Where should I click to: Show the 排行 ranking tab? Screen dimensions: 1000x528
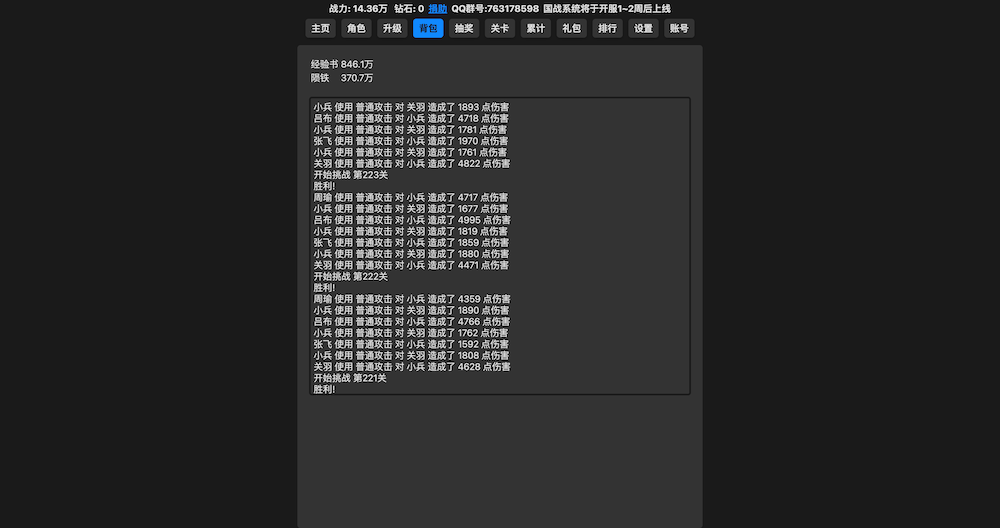tap(607, 28)
